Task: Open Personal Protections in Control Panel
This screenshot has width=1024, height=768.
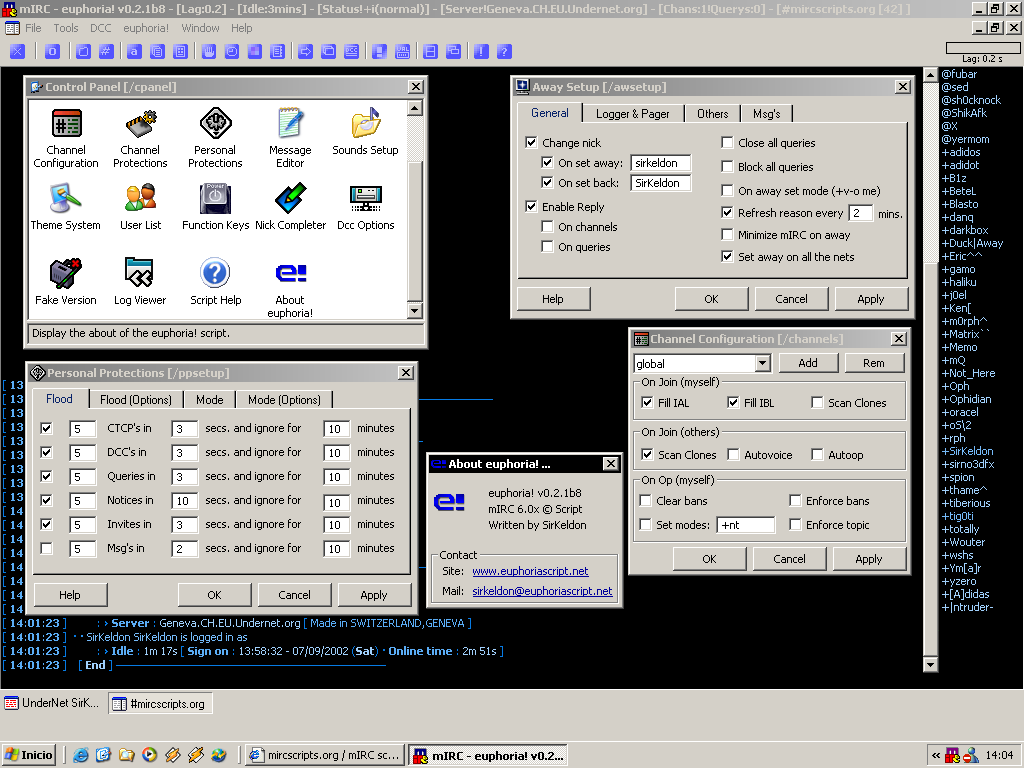Action: (x=215, y=138)
